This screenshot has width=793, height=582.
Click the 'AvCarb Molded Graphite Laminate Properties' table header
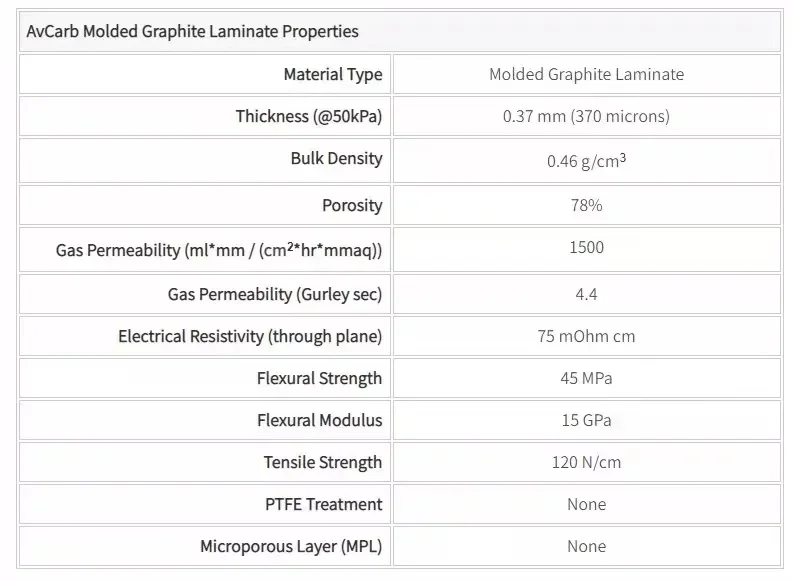[x=190, y=32]
